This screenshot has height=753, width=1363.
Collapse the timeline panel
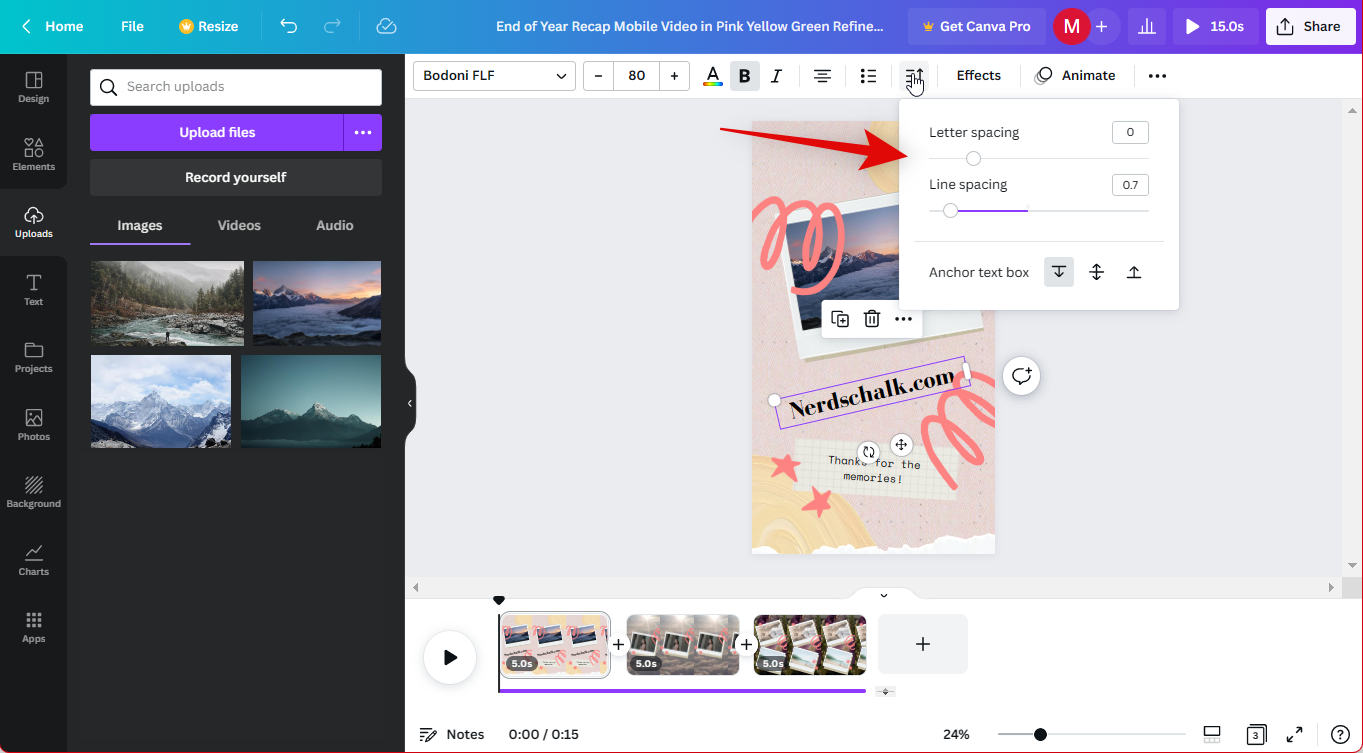884,595
